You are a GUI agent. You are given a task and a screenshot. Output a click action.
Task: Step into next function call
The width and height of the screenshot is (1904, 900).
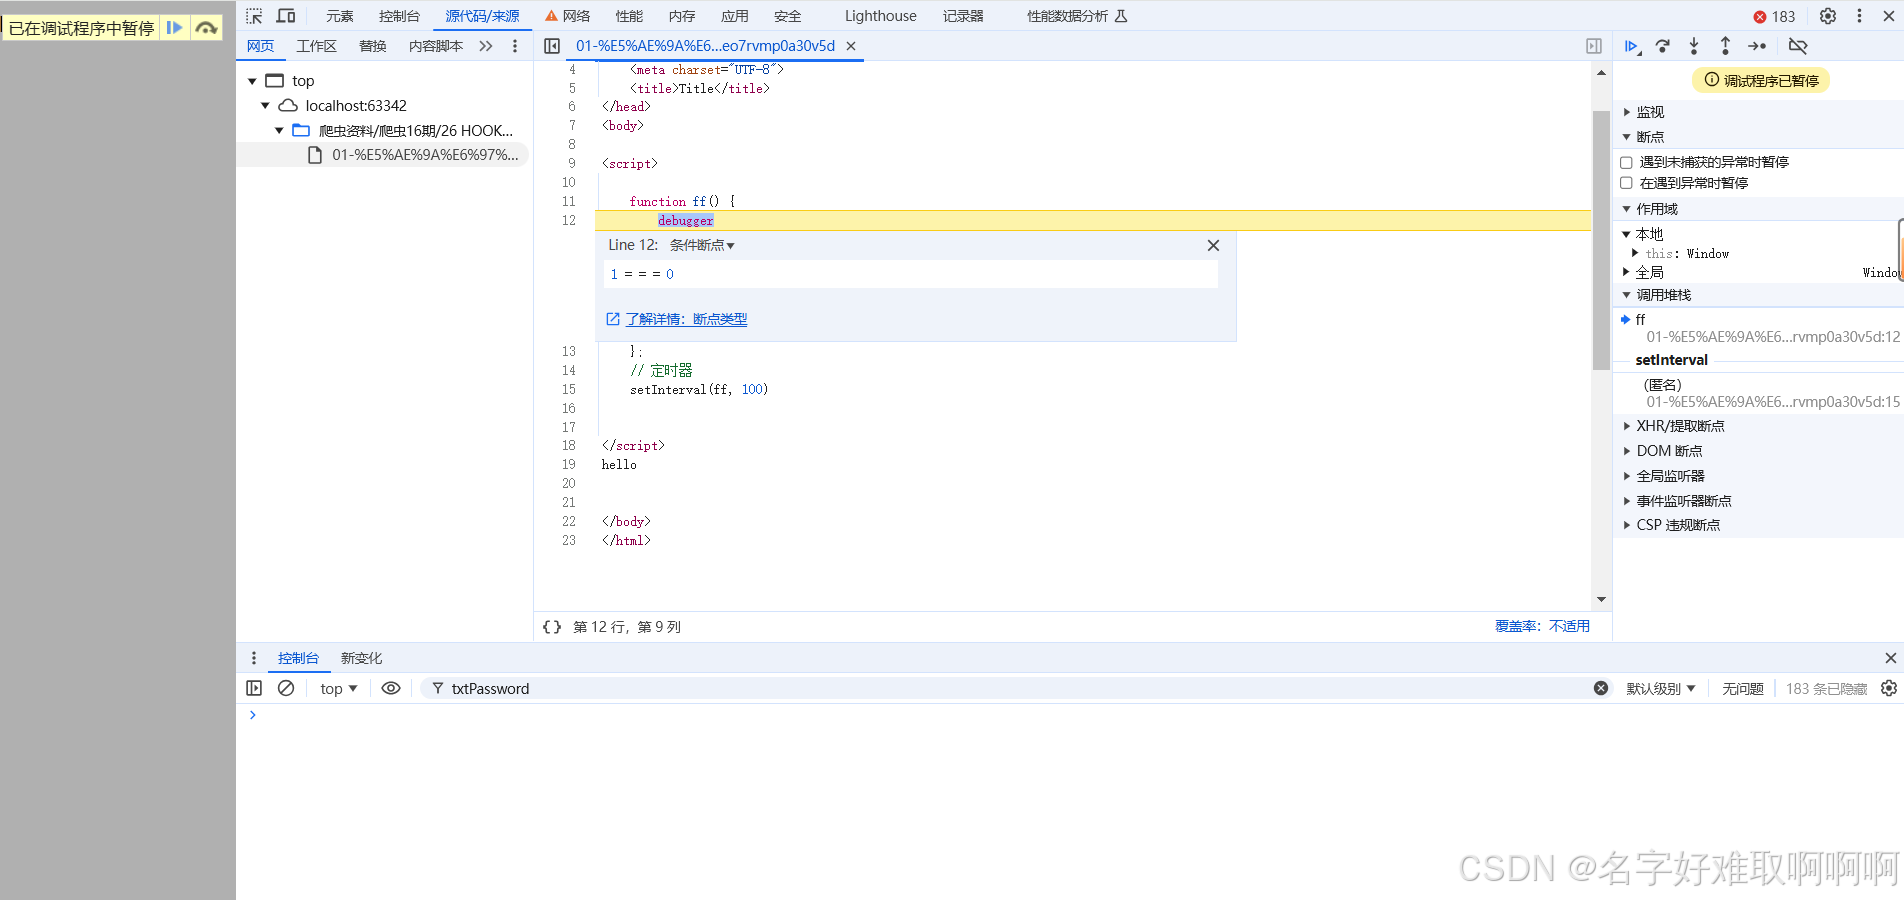click(x=1694, y=46)
